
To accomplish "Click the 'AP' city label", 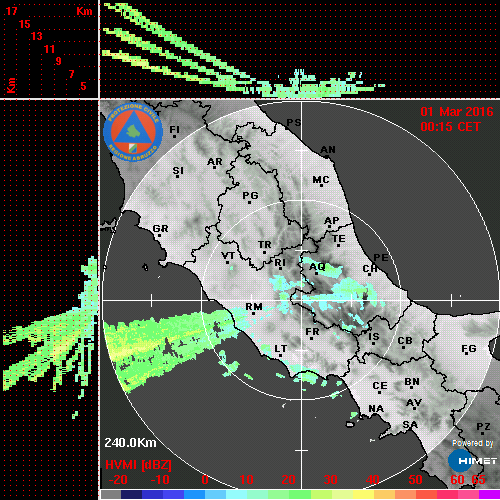I will [332, 221].
